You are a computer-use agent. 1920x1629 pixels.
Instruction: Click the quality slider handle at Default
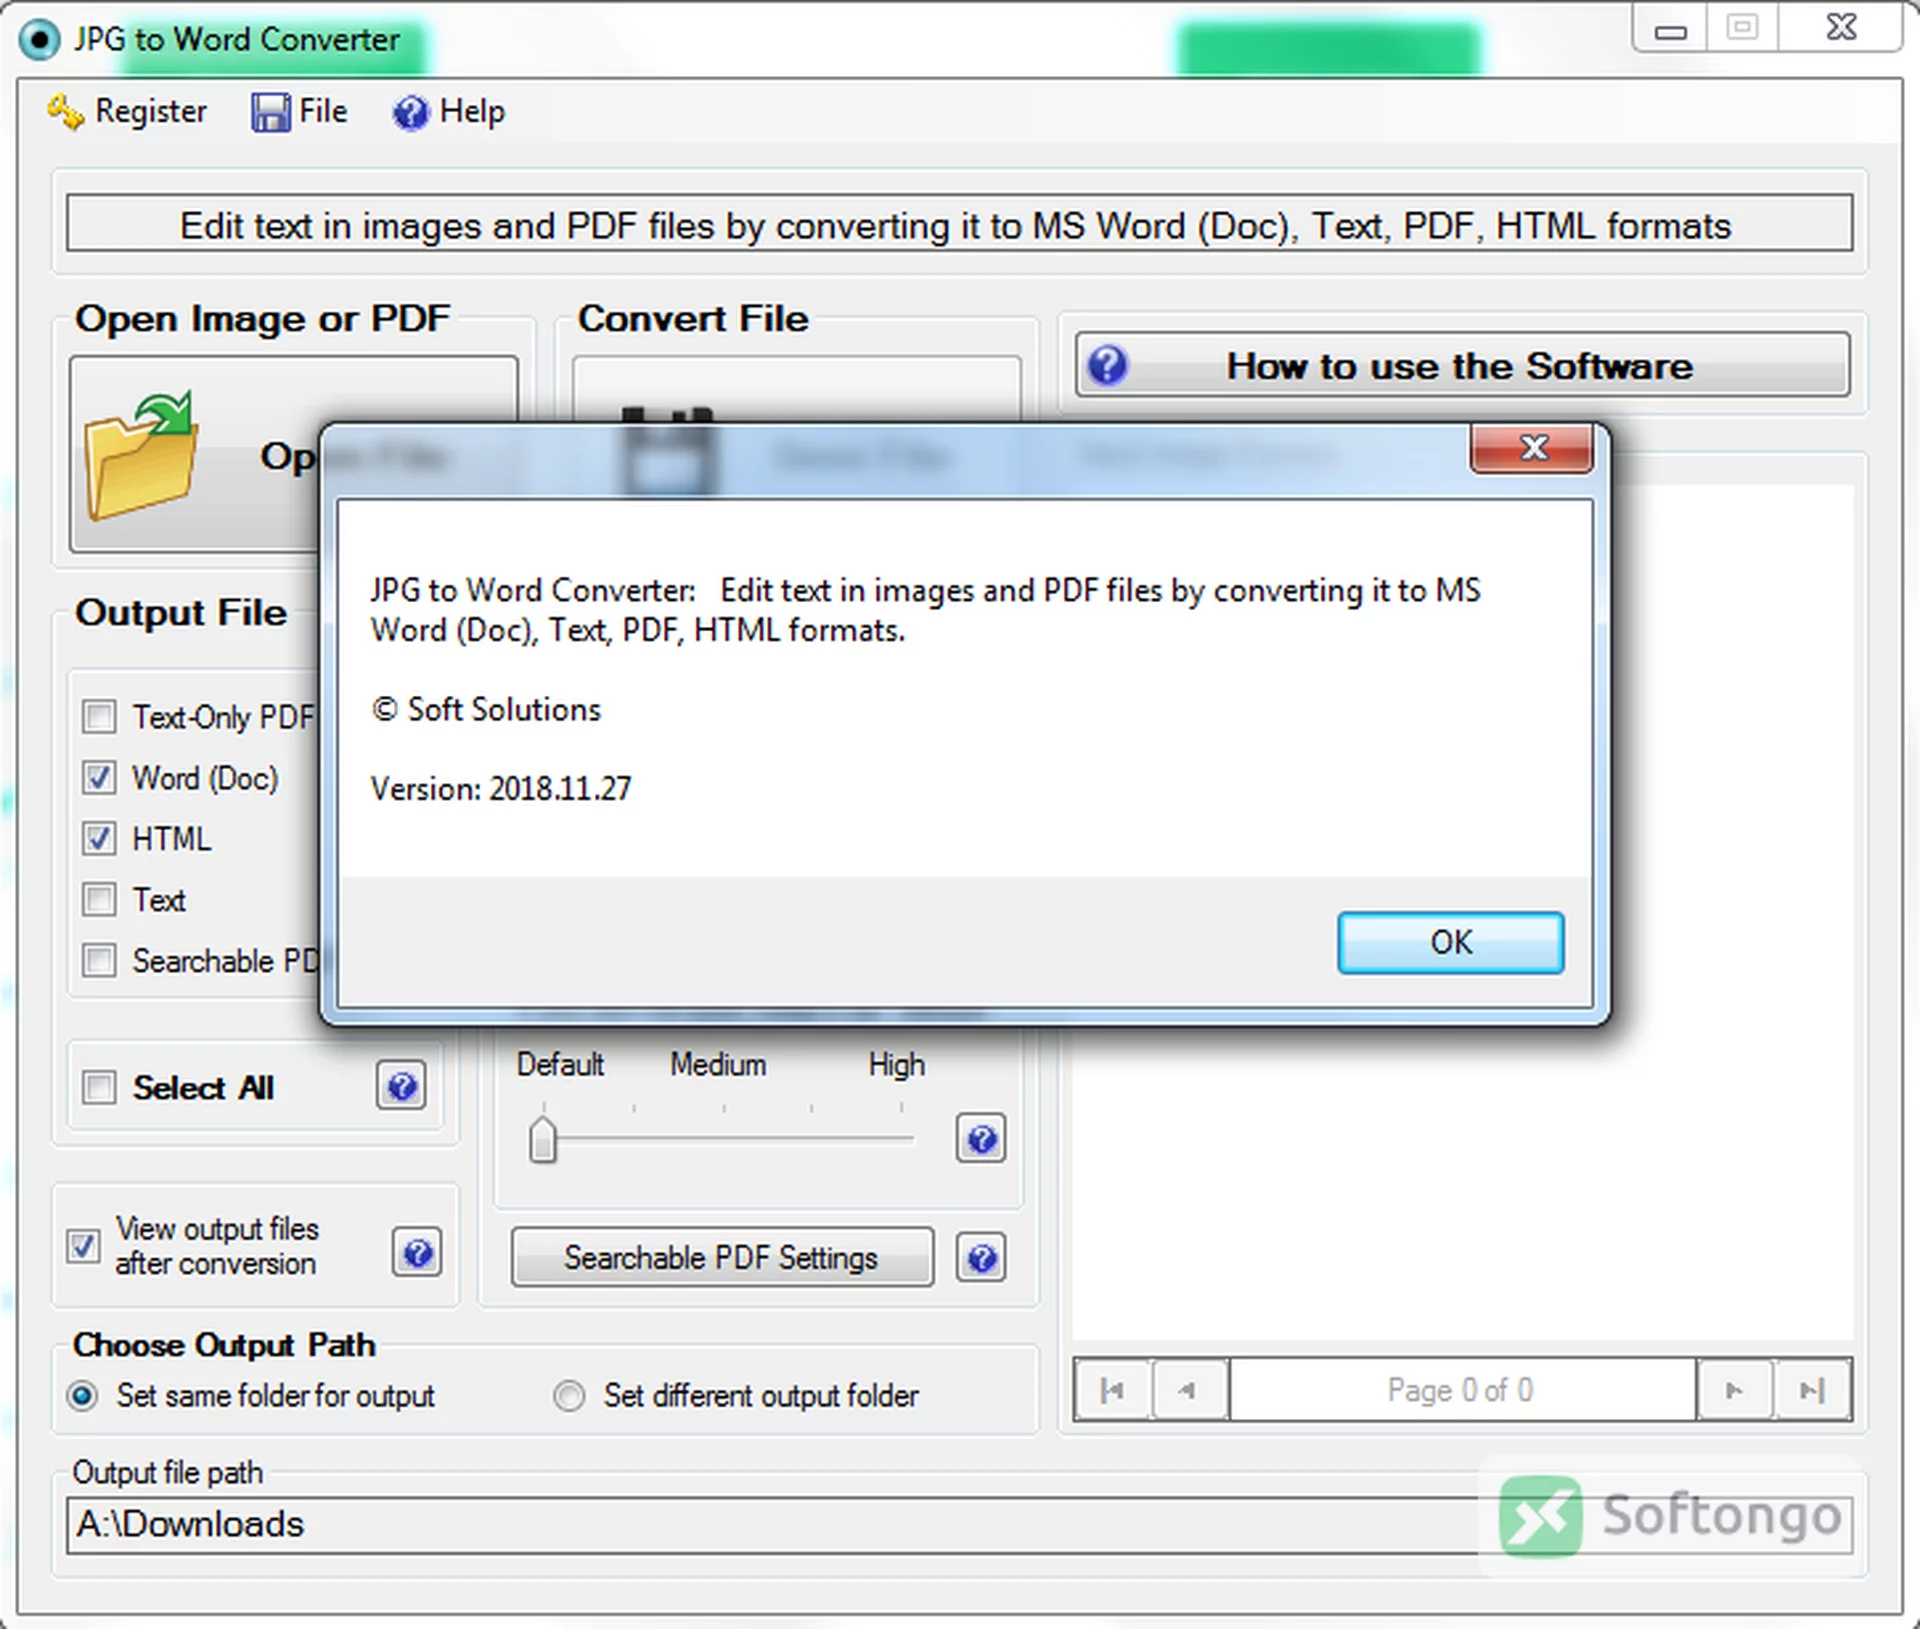(x=543, y=1140)
